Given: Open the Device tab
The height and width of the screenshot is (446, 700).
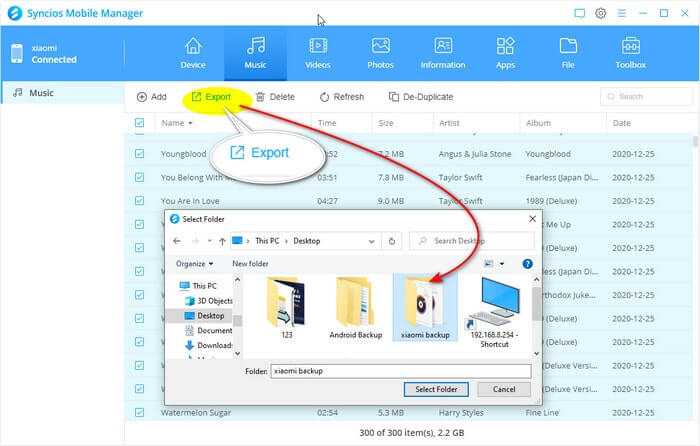Looking at the screenshot, I should coord(193,53).
